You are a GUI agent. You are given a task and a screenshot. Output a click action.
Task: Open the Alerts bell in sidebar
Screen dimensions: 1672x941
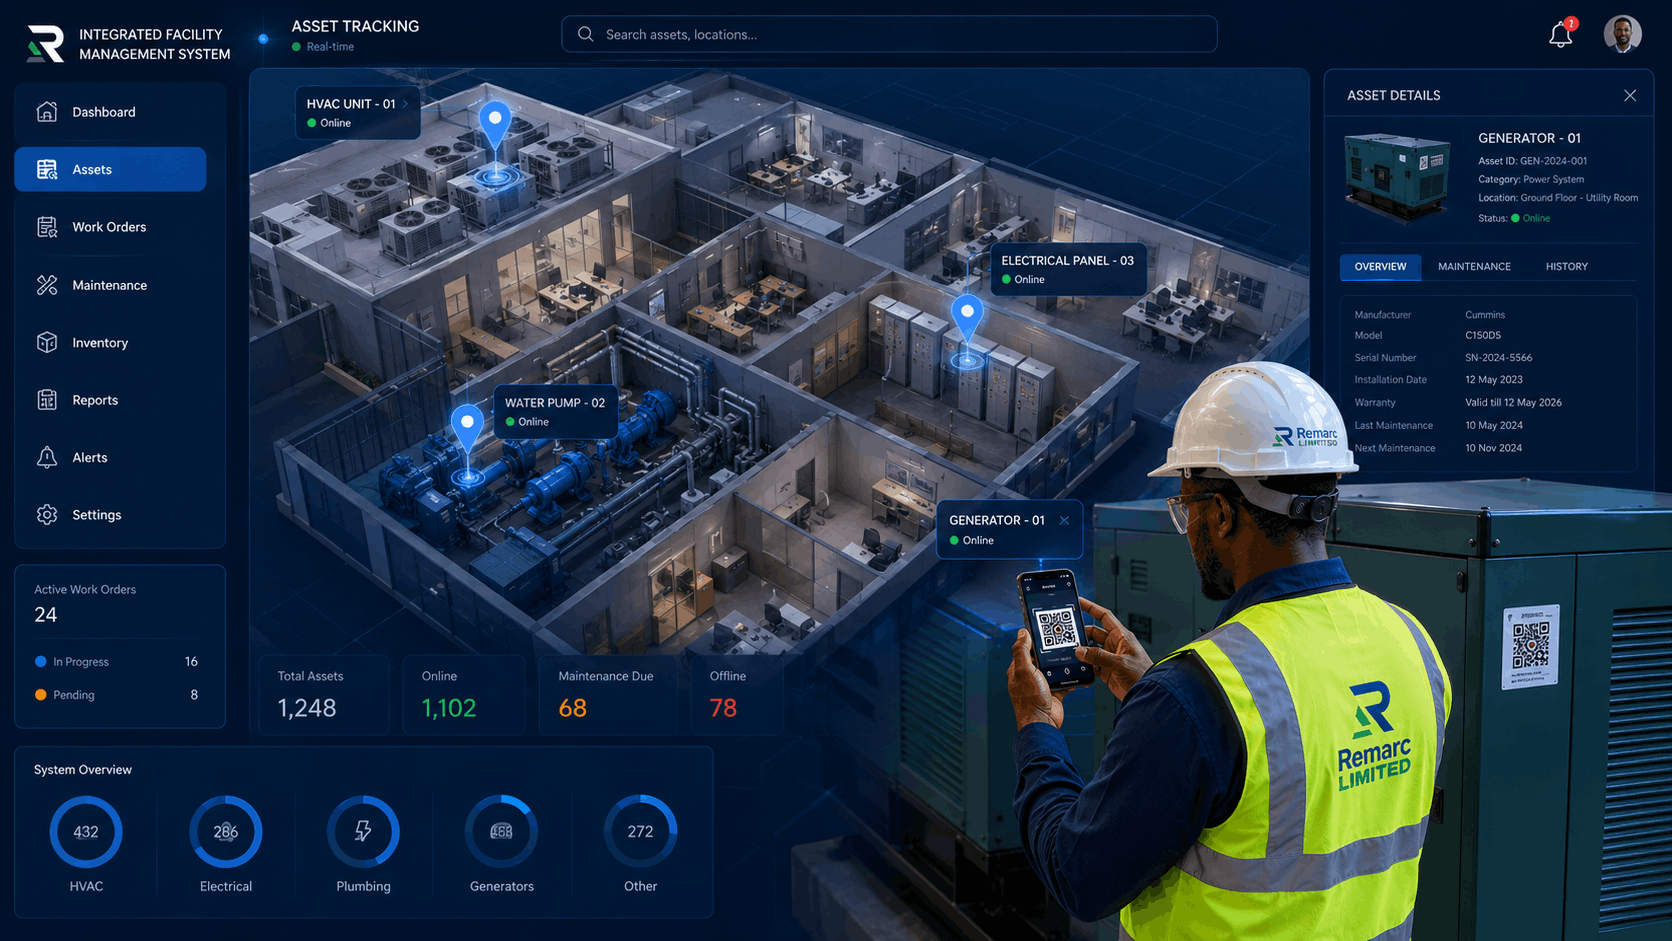[47, 457]
